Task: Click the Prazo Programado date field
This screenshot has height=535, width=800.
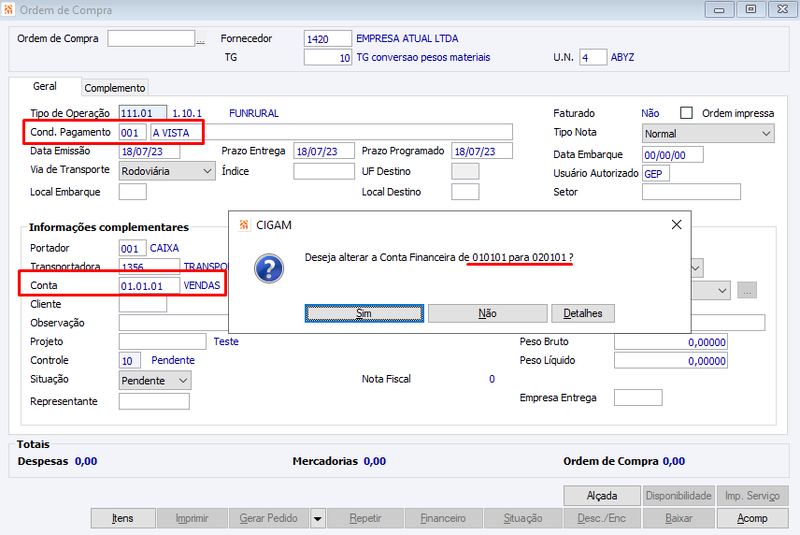Action: tap(482, 151)
